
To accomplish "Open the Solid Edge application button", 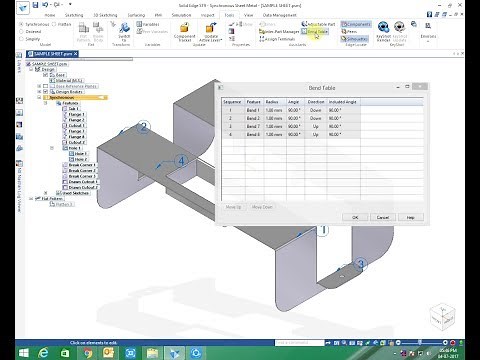I will [23, 7].
